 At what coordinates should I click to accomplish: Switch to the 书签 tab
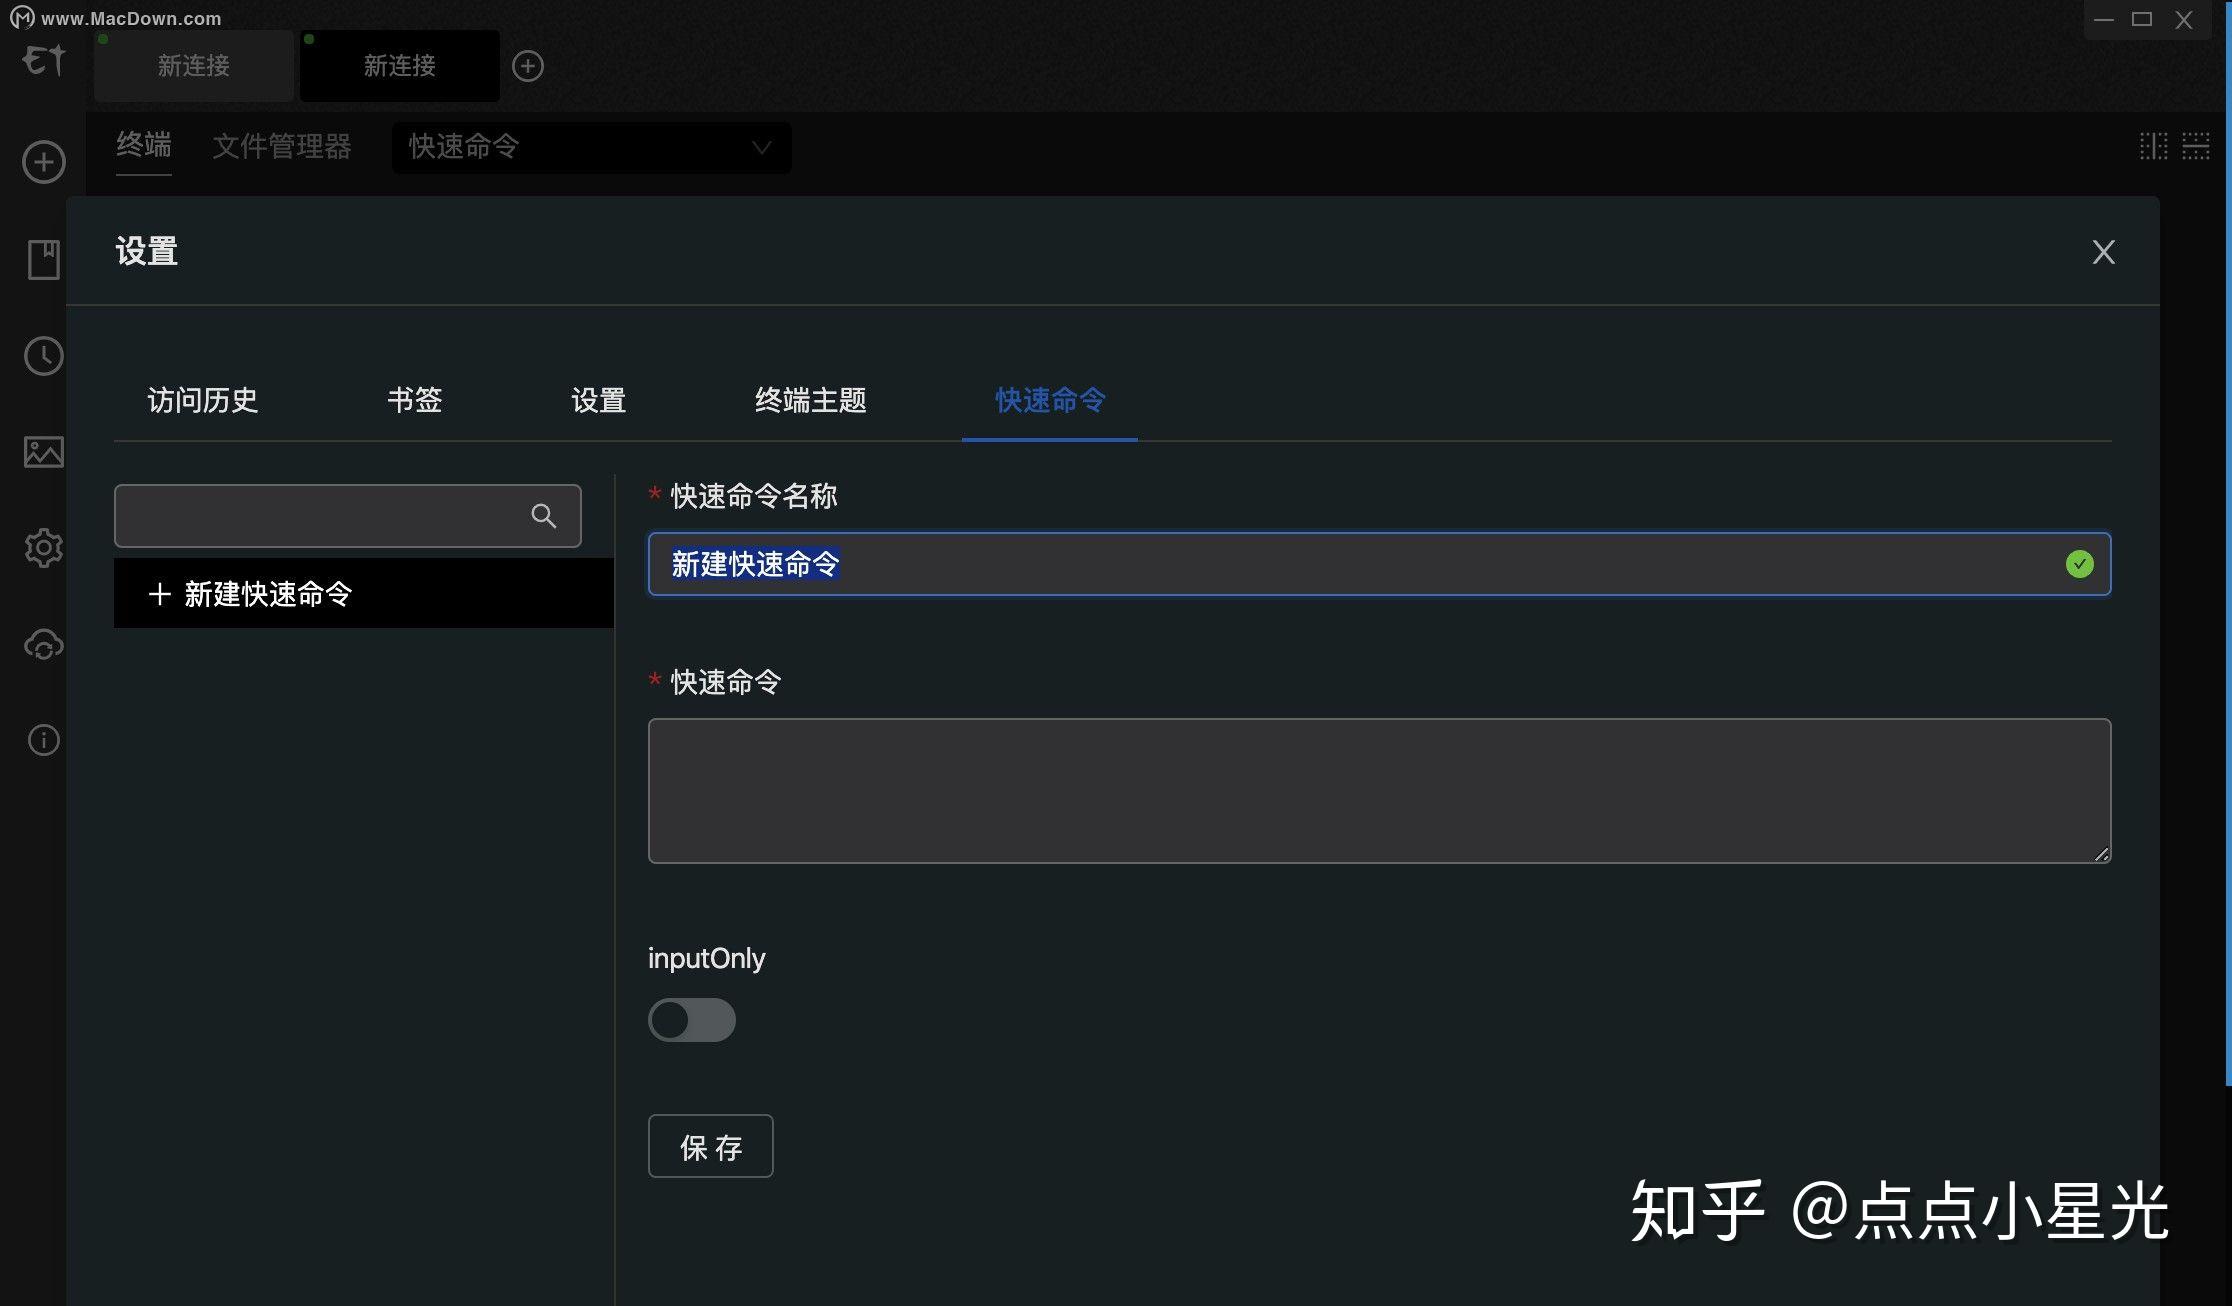pyautogui.click(x=415, y=400)
